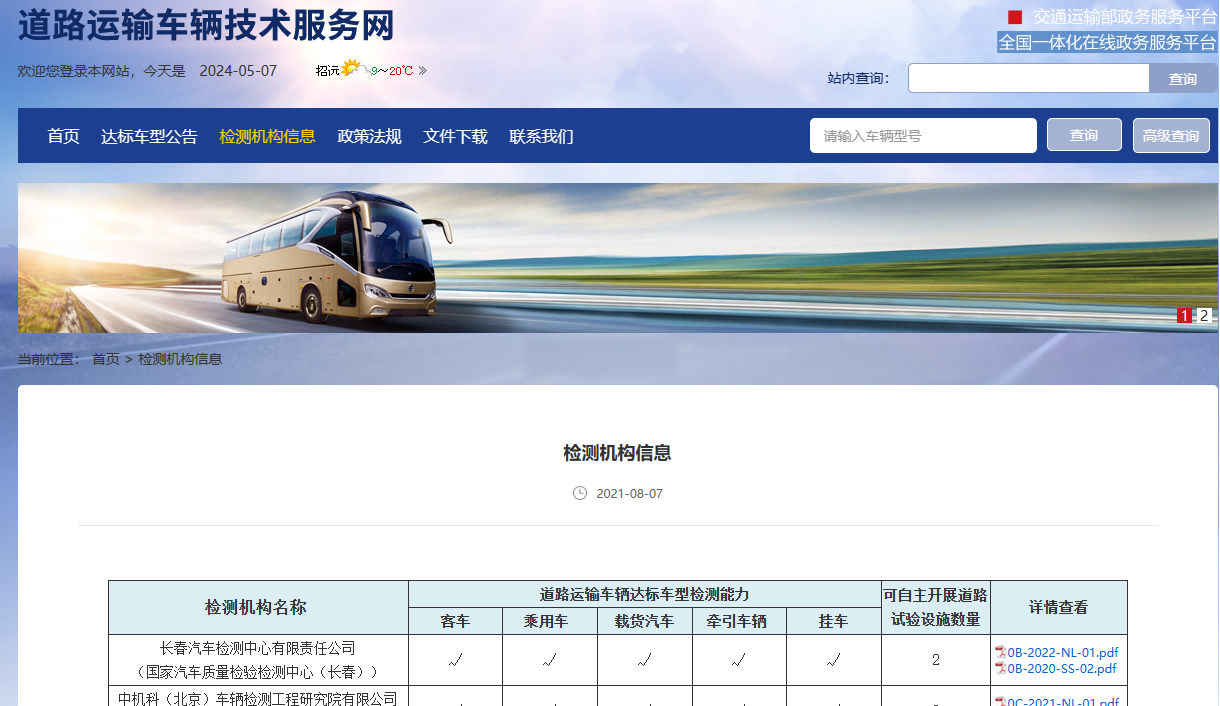This screenshot has height=706, width=1220.
Task: Open the PDF icon beside 0B-2022-NL-01.pdf
Action: tap(999, 651)
